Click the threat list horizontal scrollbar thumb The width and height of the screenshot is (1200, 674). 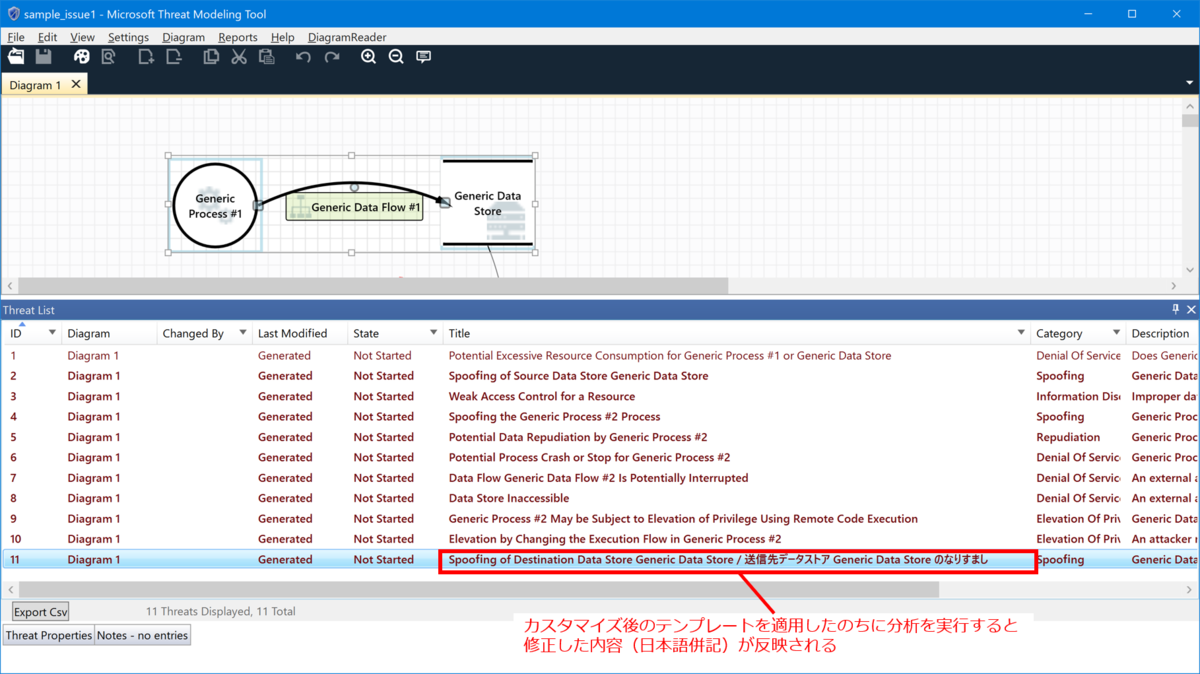(x=479, y=589)
